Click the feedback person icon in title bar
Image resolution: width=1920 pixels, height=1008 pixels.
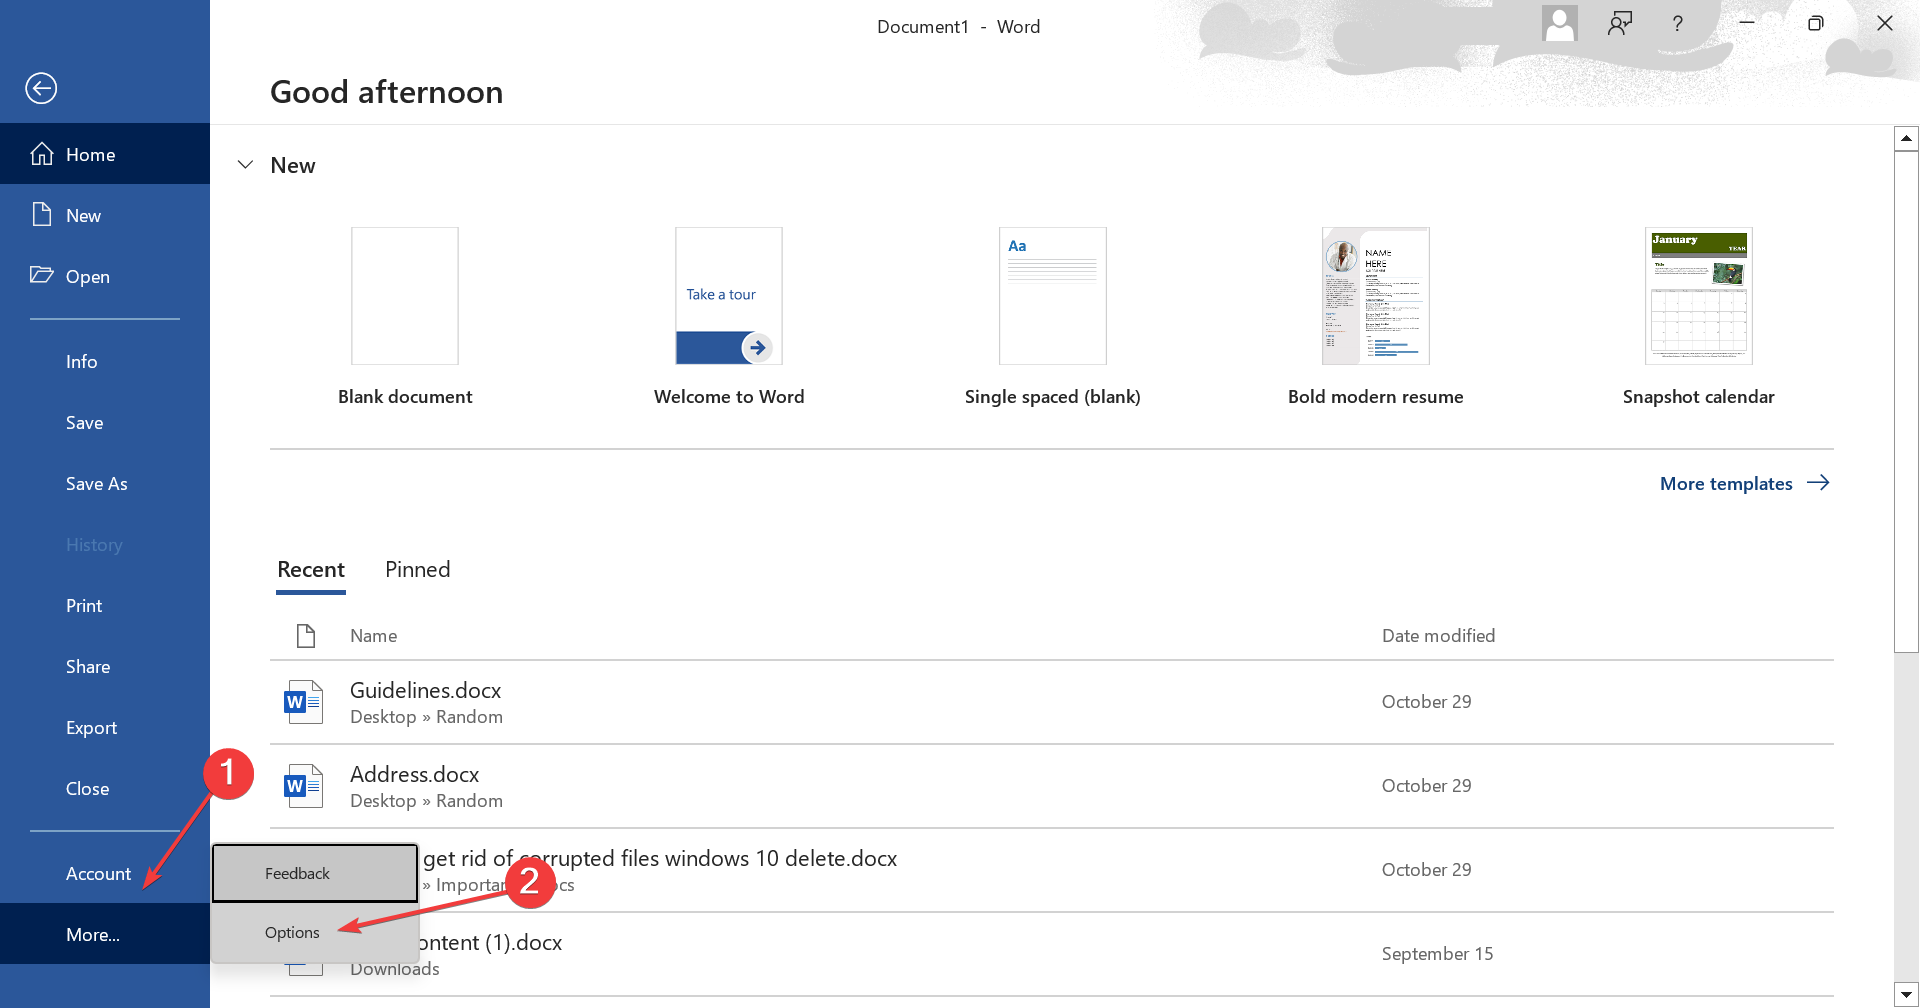point(1620,24)
